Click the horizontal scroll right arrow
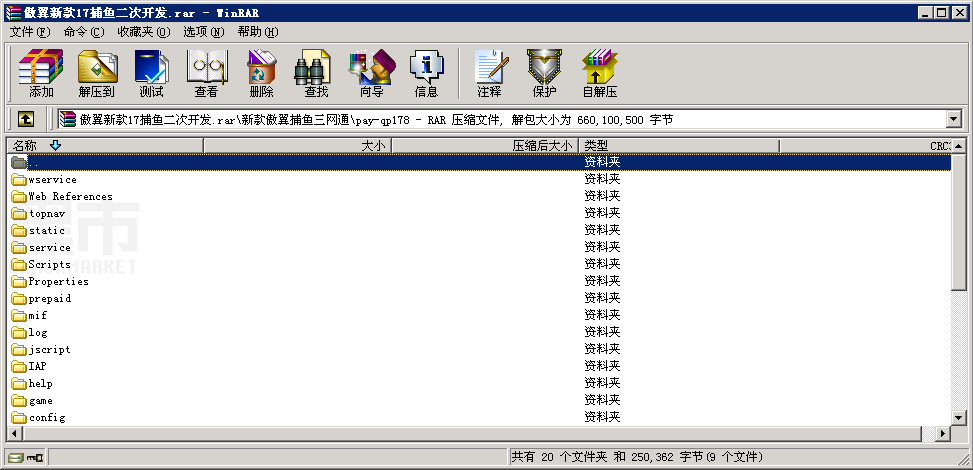973x470 pixels. 944,433
